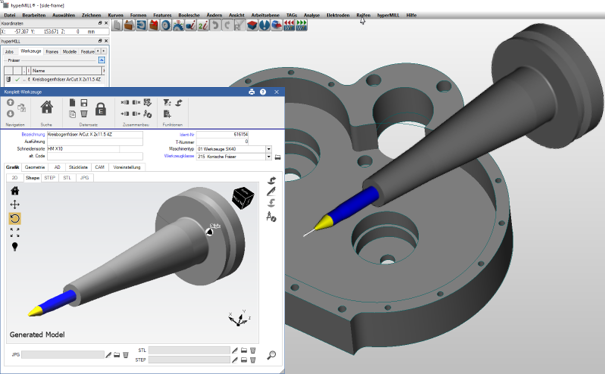
Task: Open the Werkzeugklasse dropdown
Action: 269,157
